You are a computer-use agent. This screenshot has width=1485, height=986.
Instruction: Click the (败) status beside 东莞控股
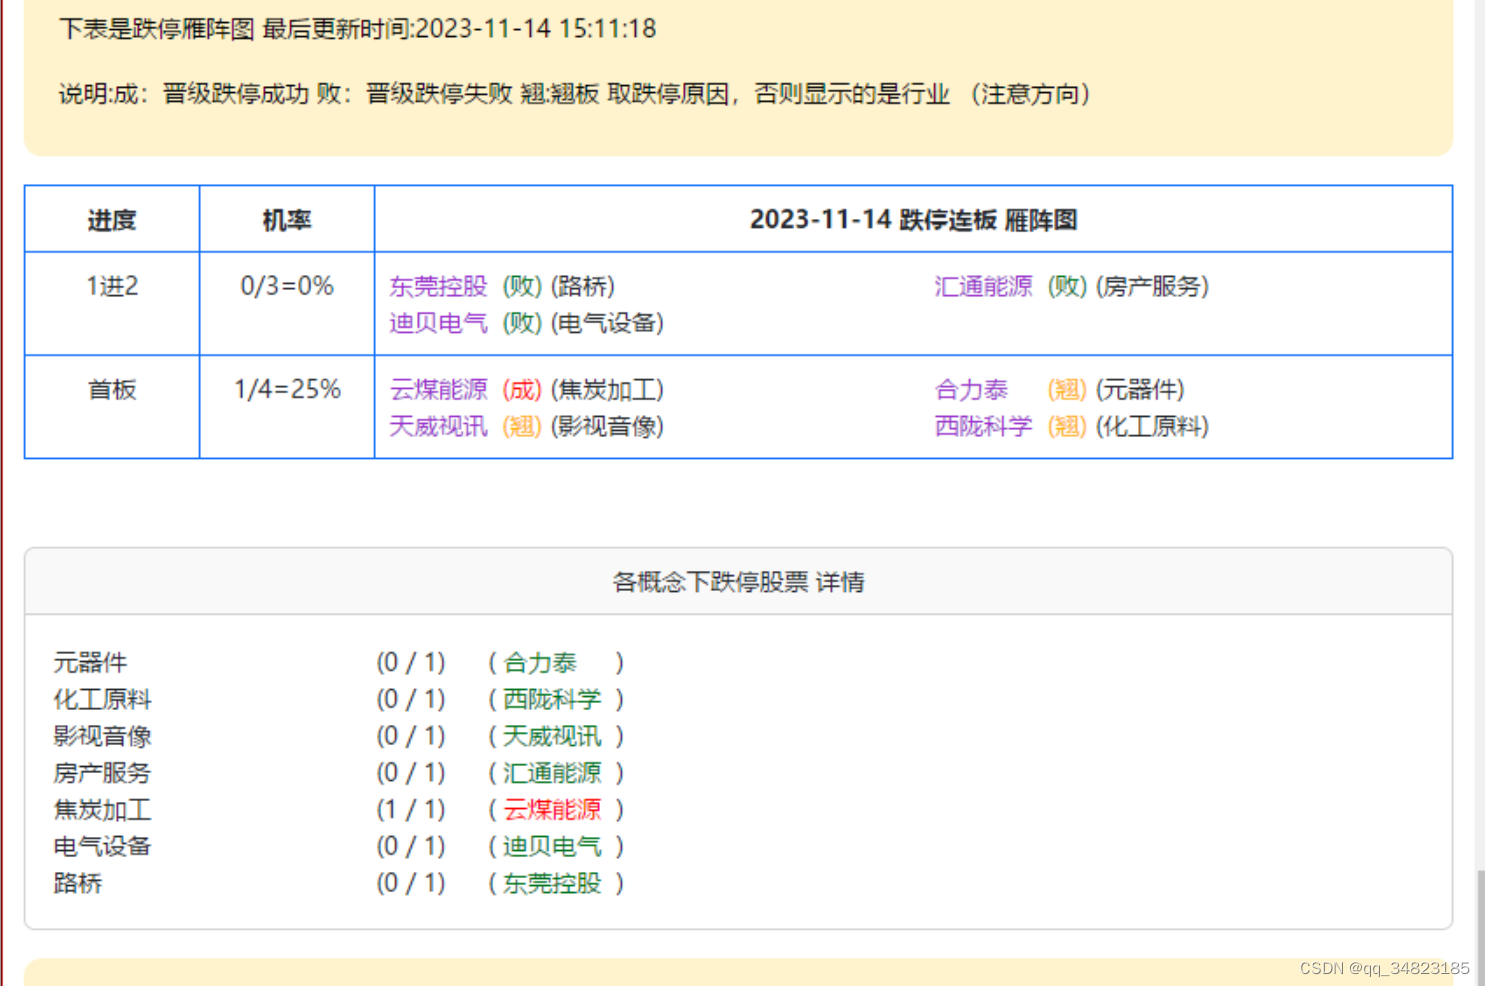pyautogui.click(x=522, y=287)
